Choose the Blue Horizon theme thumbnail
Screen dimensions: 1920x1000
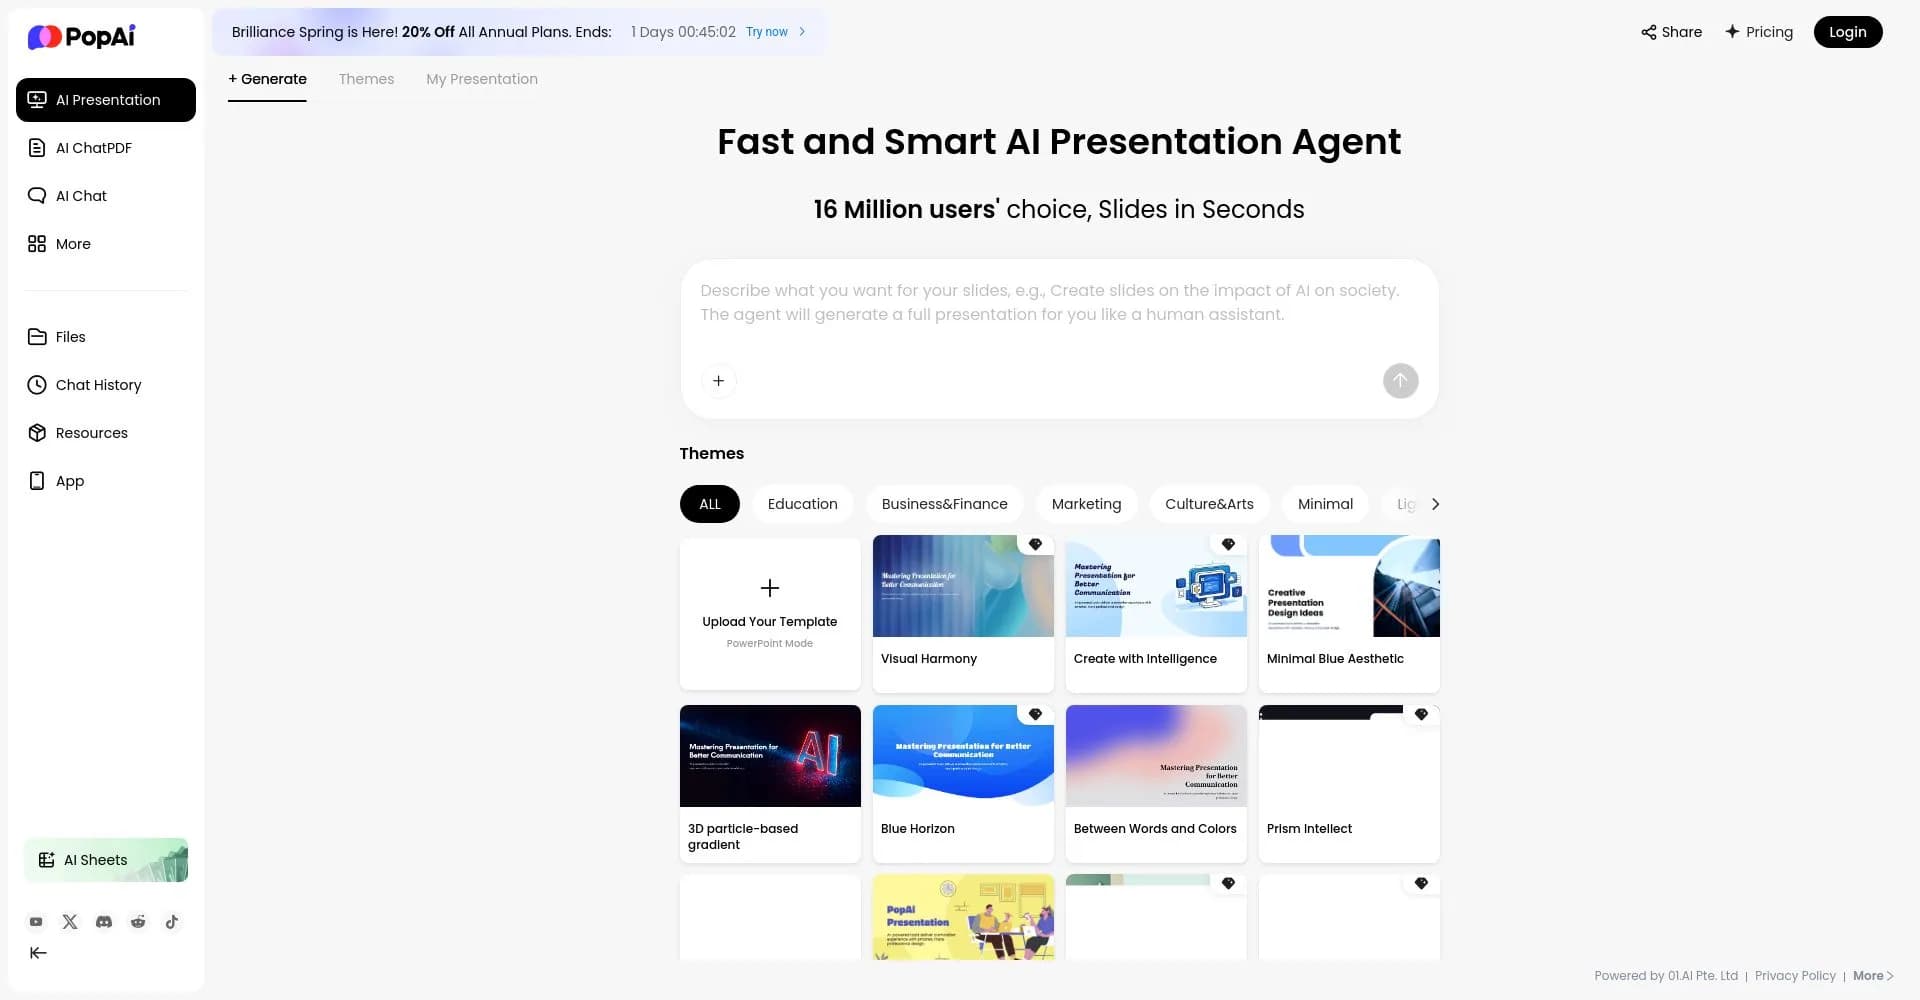coord(963,756)
